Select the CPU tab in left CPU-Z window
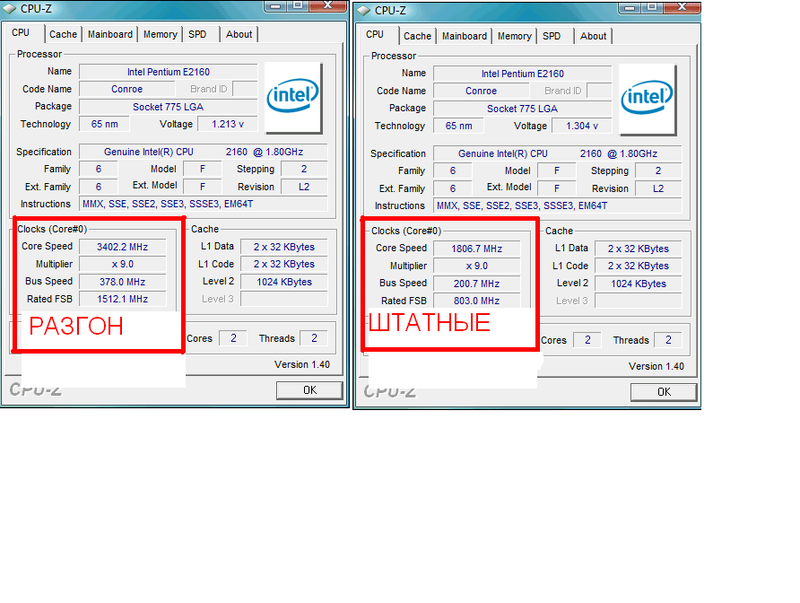 (x=21, y=33)
